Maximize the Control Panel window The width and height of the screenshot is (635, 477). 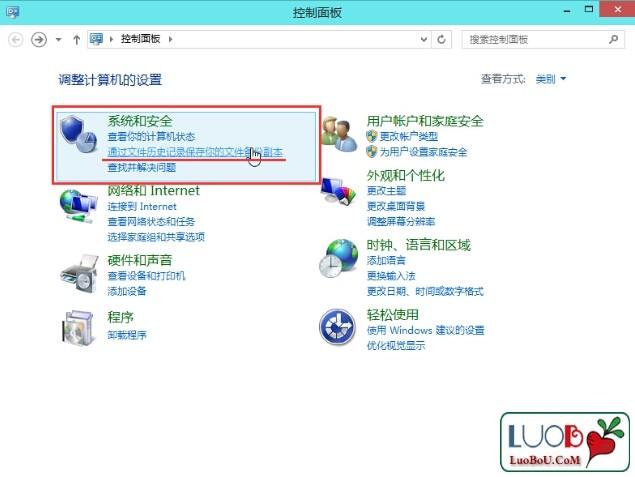(x=589, y=10)
